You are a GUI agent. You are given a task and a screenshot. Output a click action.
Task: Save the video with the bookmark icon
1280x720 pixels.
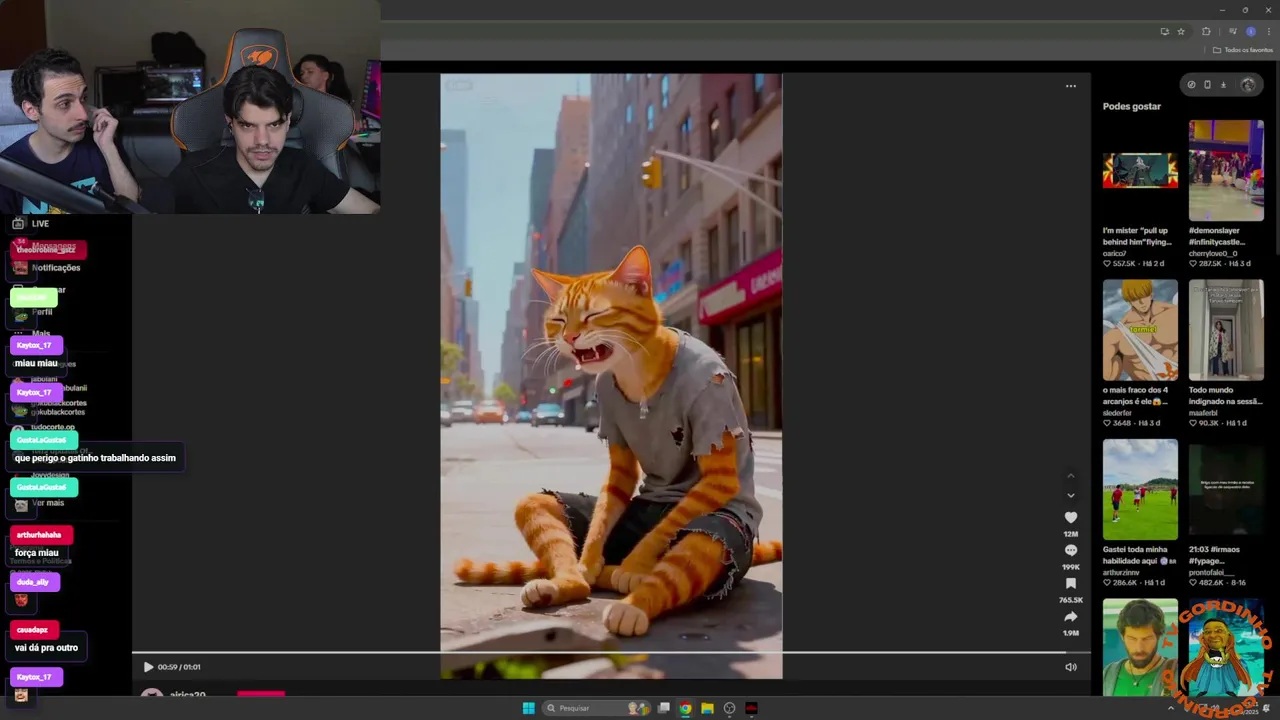tap(1071, 583)
